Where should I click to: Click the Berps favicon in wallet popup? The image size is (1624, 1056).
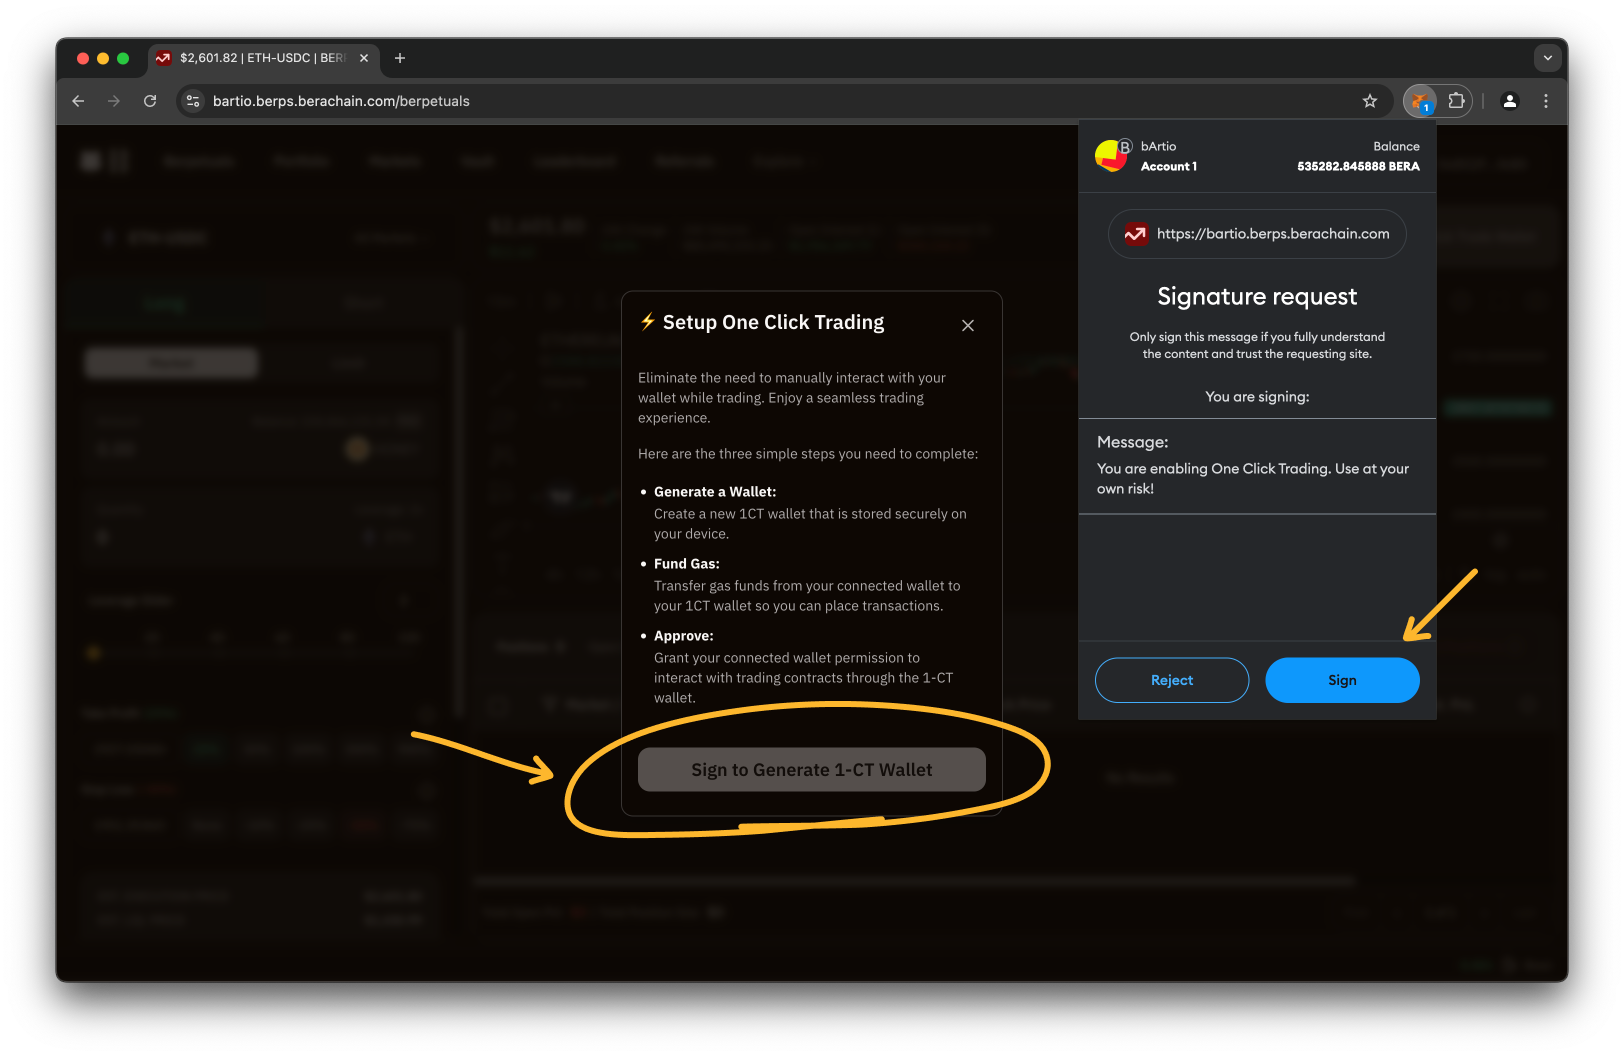(x=1135, y=234)
